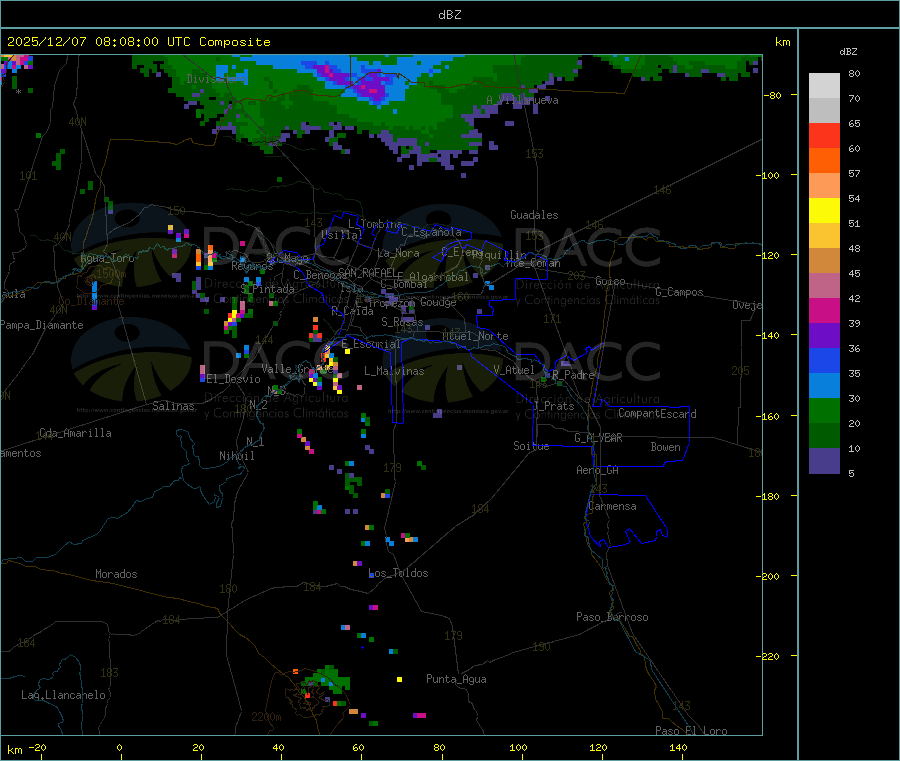900x761 pixels.
Task: Click the V_Atuel location label
Action: [x=514, y=370]
